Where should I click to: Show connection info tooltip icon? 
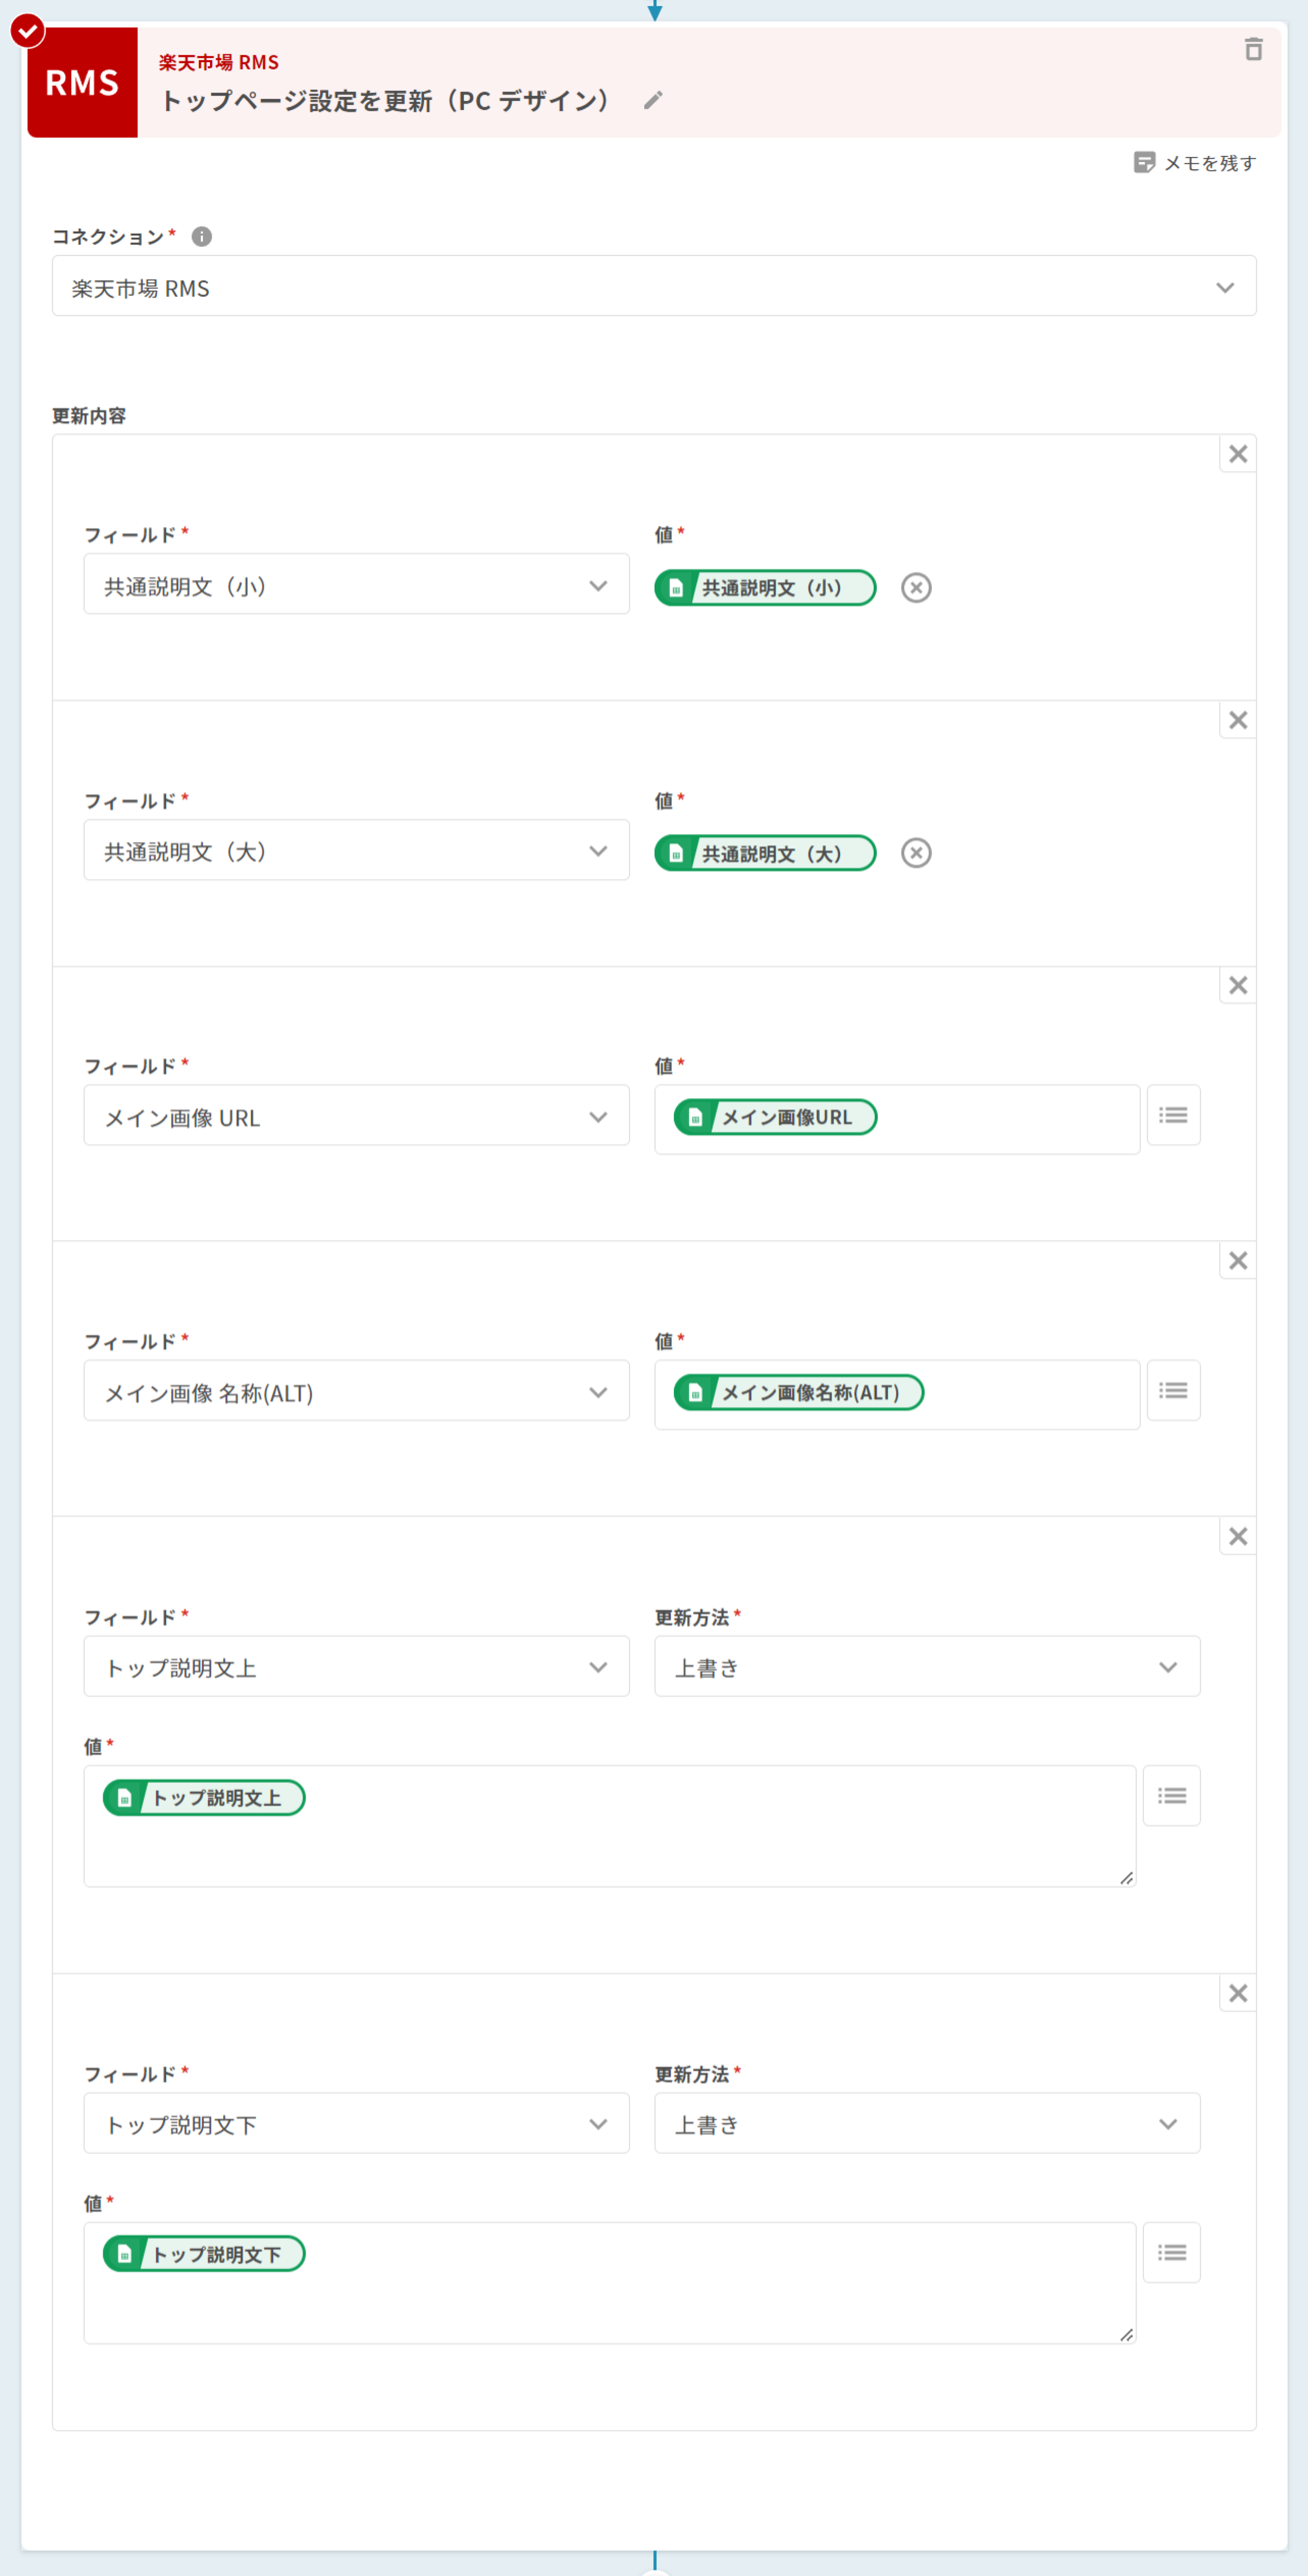202,237
